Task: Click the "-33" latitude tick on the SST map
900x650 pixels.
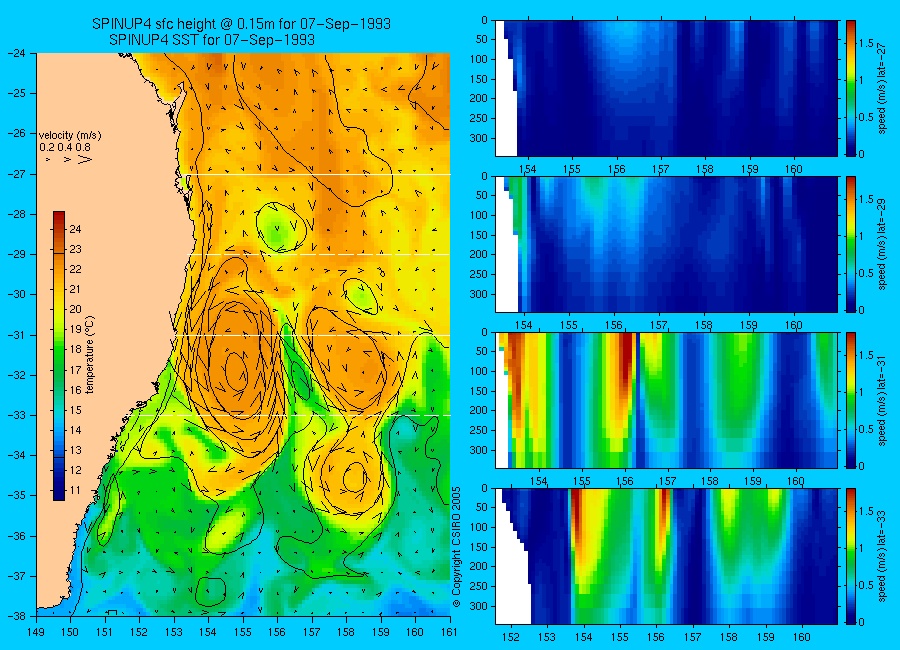Action: coord(16,415)
